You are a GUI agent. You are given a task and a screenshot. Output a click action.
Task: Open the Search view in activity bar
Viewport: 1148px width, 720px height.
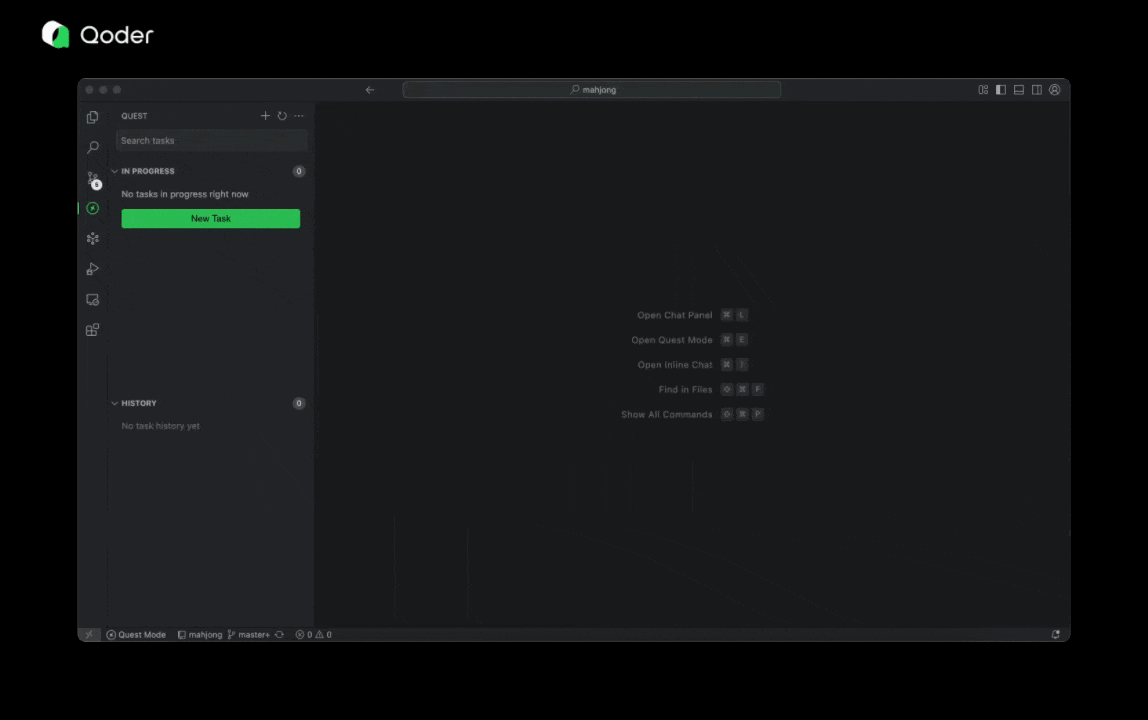coord(92,147)
